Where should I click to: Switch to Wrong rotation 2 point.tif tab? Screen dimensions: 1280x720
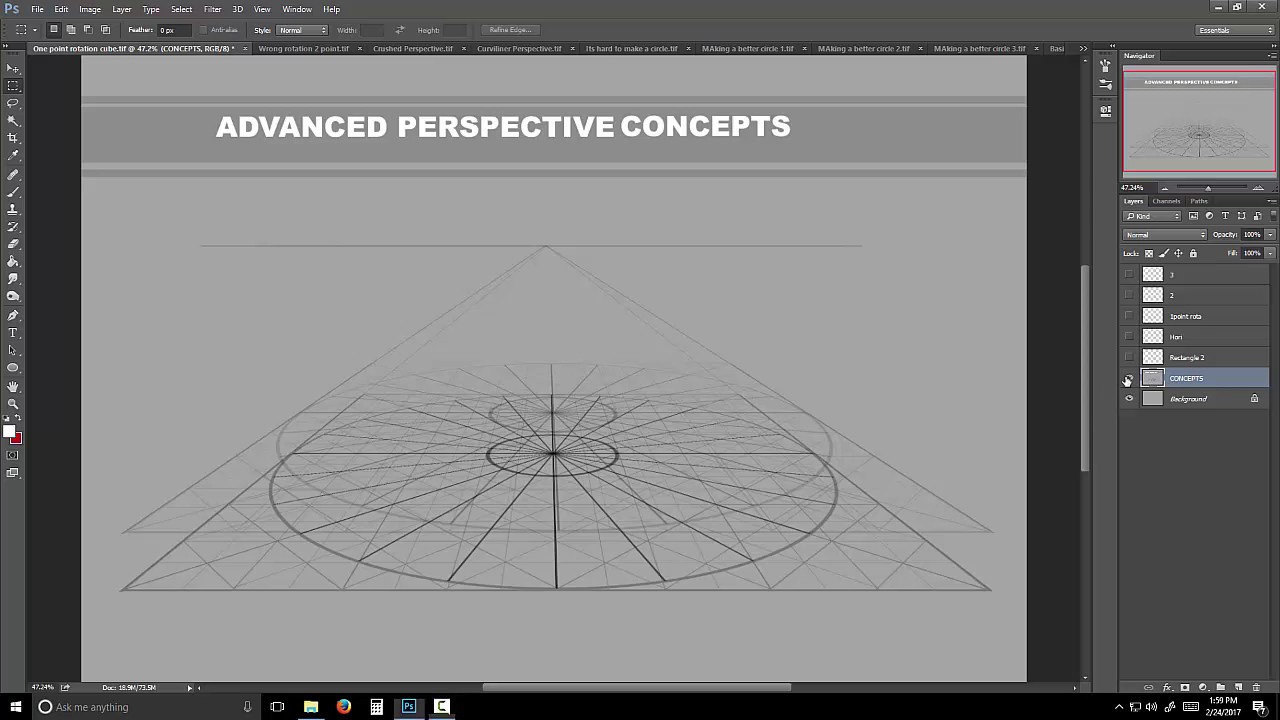point(304,48)
